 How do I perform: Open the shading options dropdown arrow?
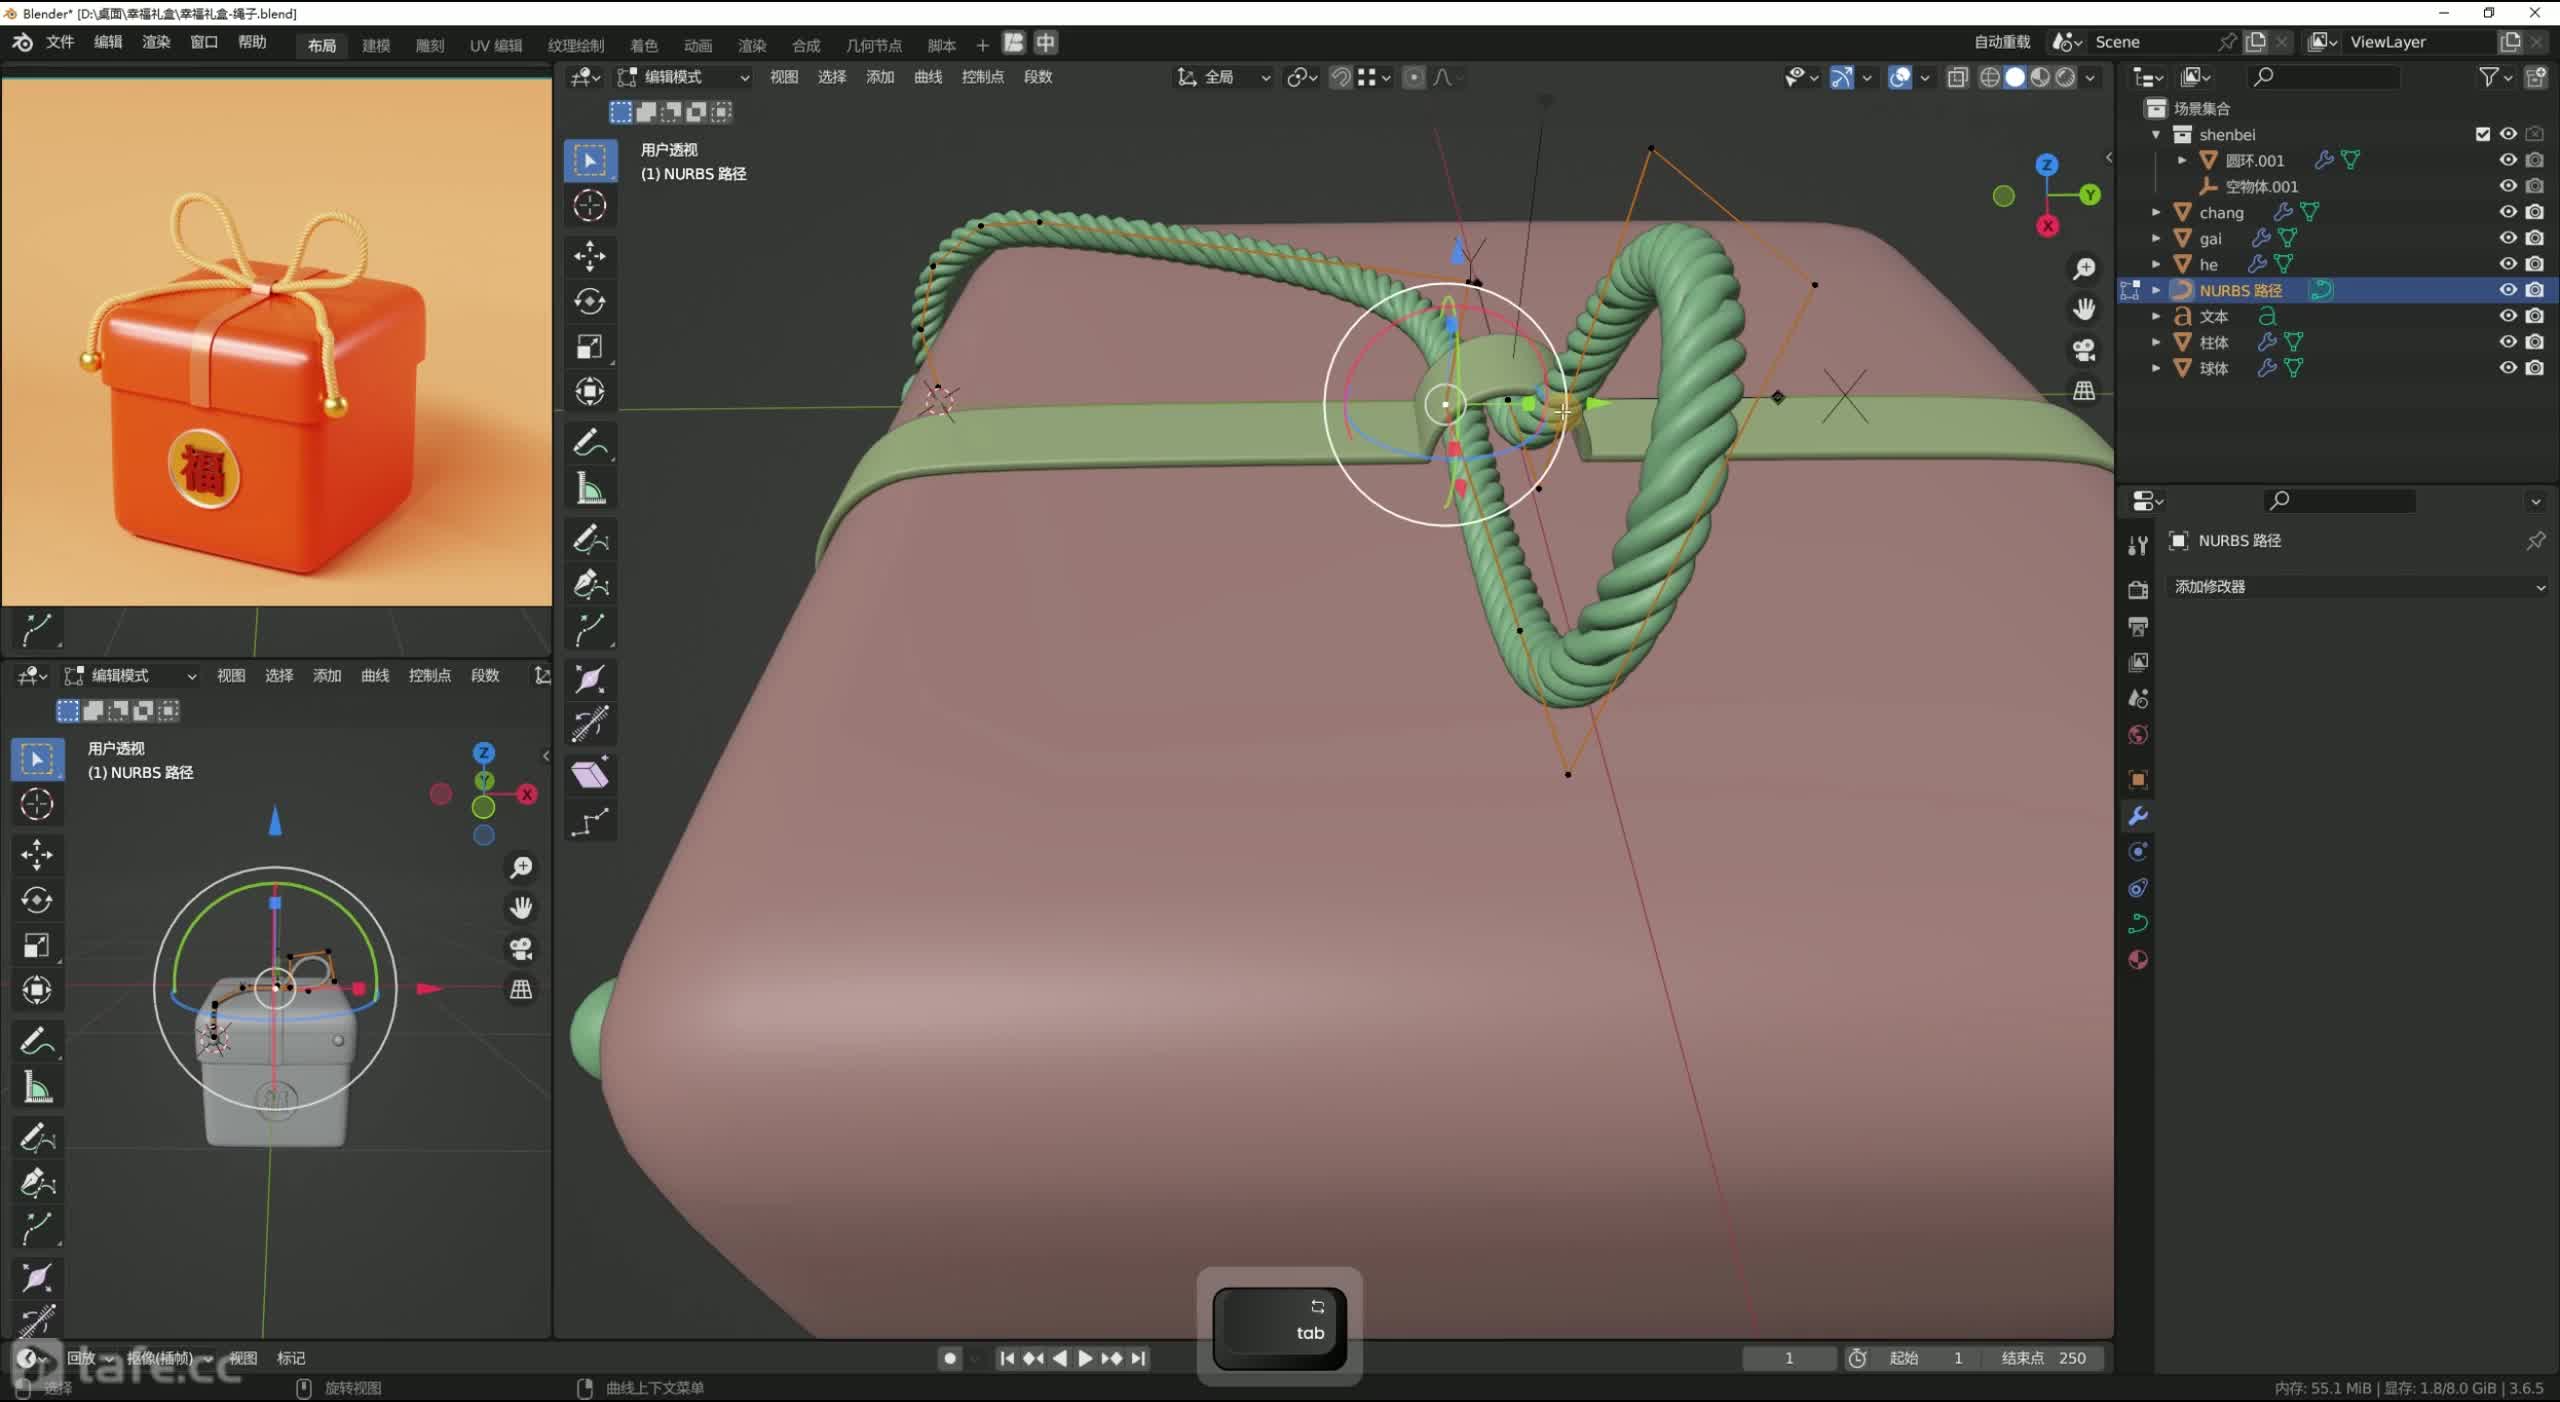coord(2090,77)
